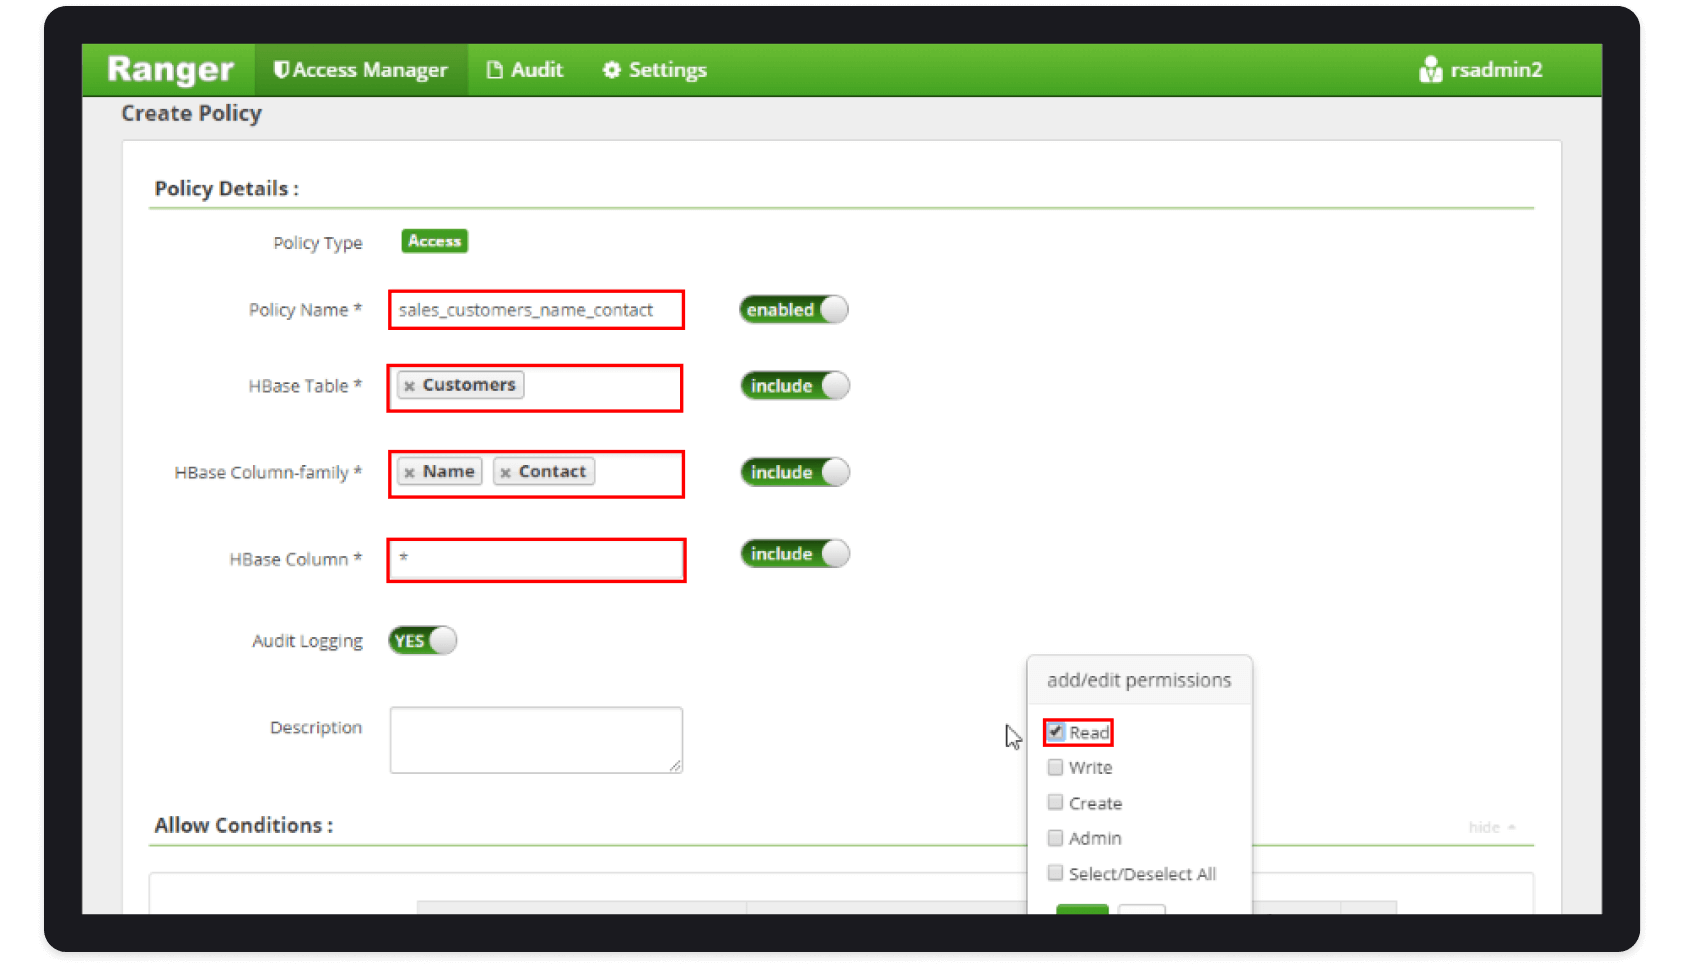Viewport: 1686px width, 966px height.
Task: Click the Policy Name input field
Action: (x=536, y=310)
